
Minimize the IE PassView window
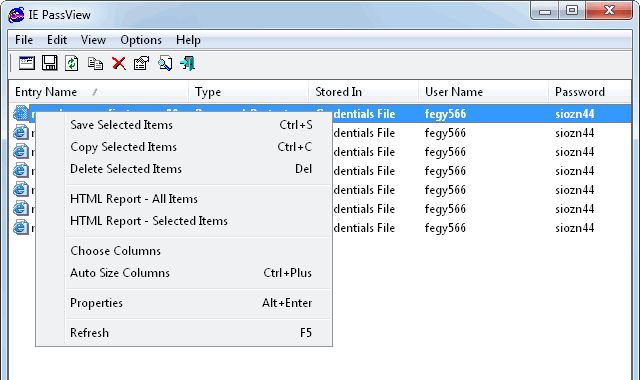click(x=545, y=11)
